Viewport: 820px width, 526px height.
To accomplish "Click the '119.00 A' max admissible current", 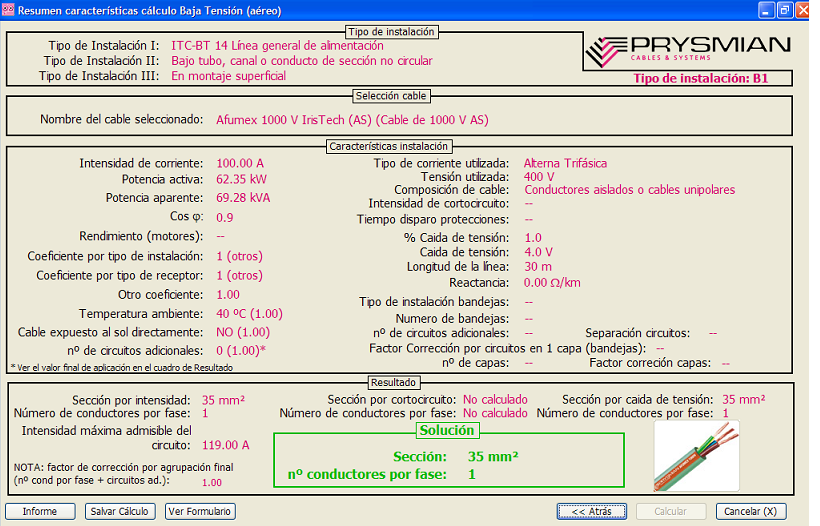I will pos(226,445).
